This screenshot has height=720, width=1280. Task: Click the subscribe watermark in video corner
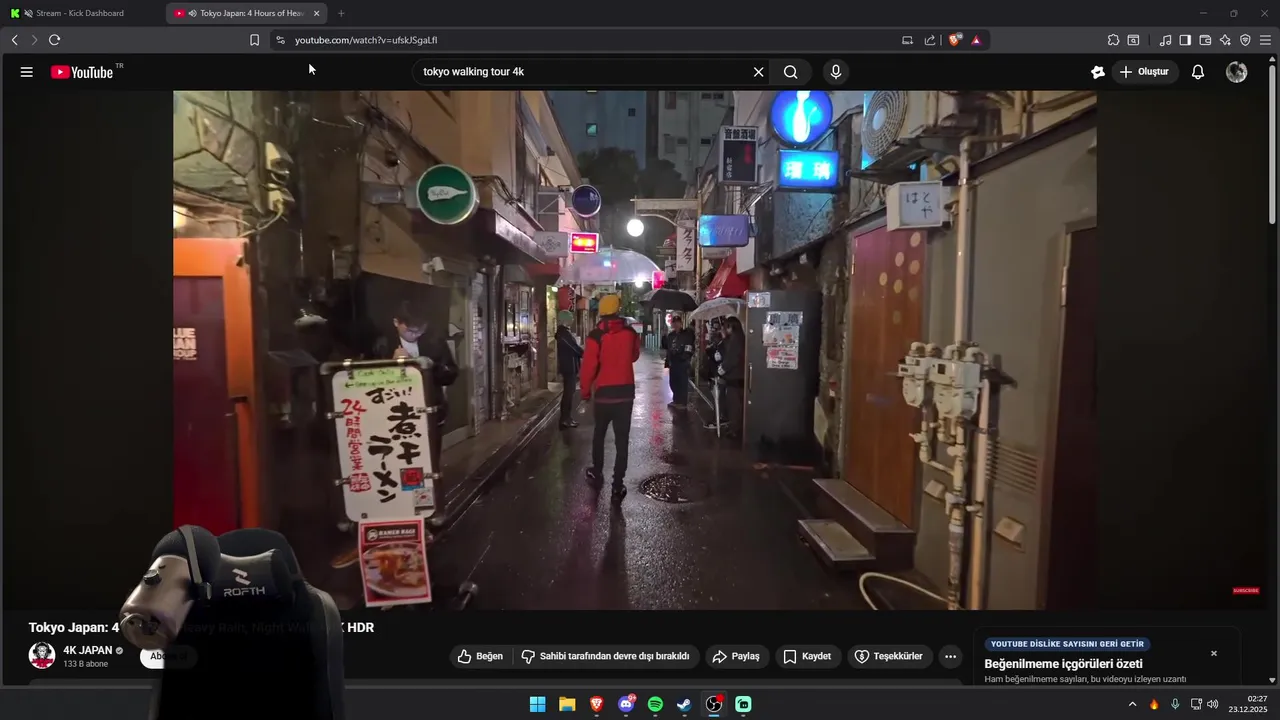[x=1246, y=591]
